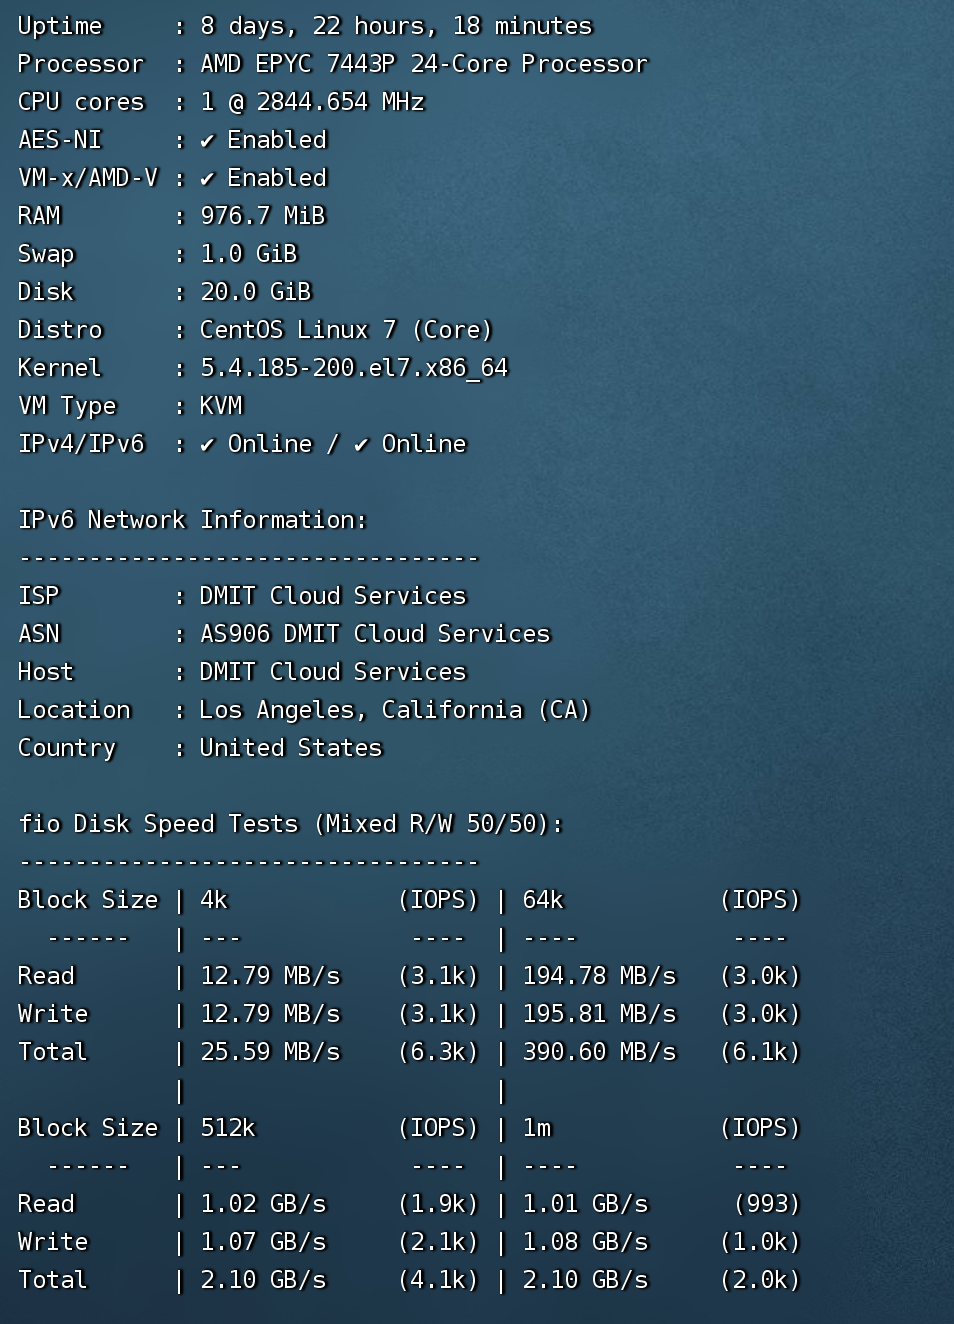Click the RAM 976.7 MiB value
The image size is (954, 1324).
point(263,216)
